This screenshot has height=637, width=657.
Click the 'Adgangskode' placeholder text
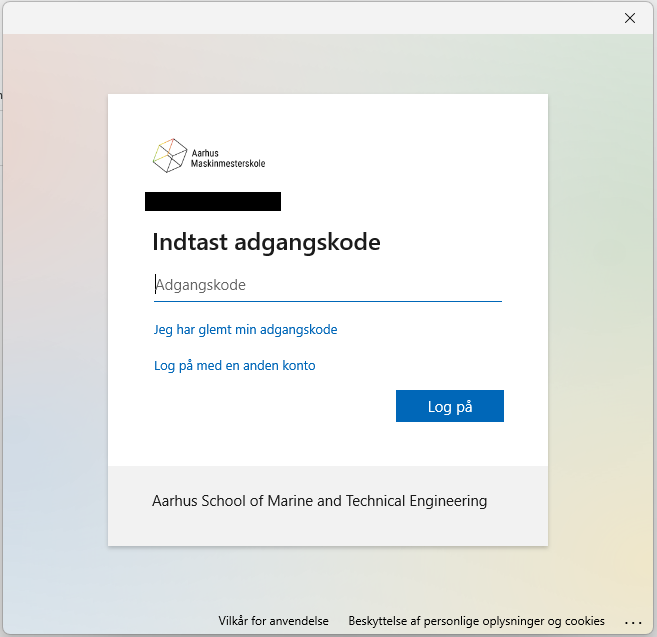(x=201, y=285)
